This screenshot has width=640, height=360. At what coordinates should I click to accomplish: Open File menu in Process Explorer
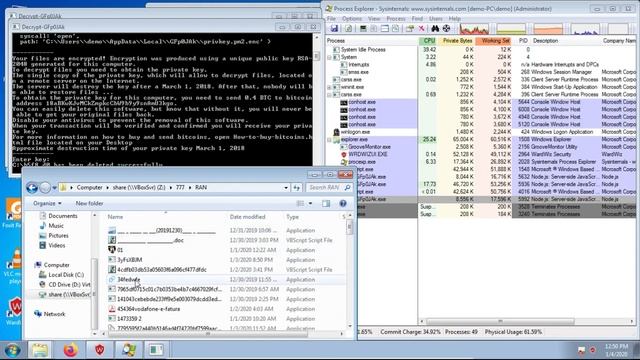click(331, 19)
